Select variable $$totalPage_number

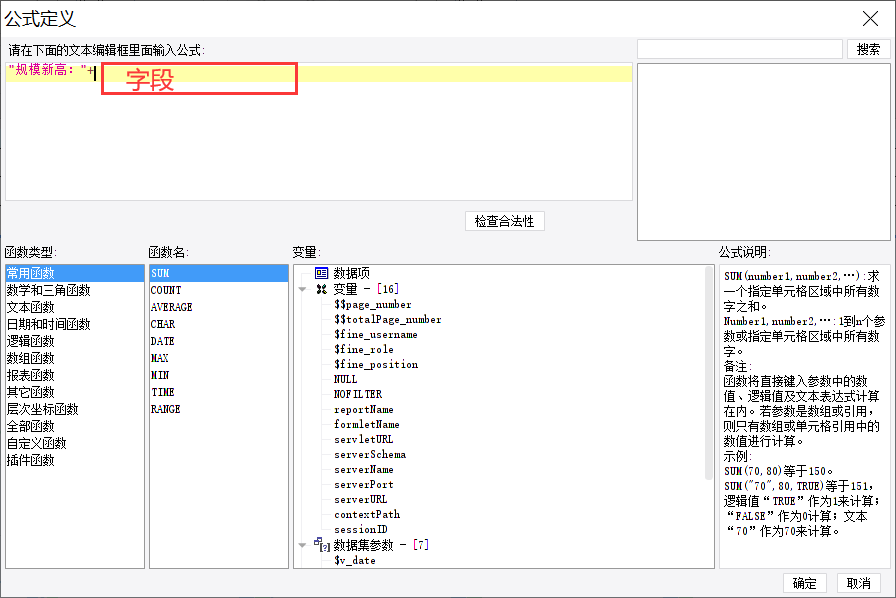coord(388,320)
